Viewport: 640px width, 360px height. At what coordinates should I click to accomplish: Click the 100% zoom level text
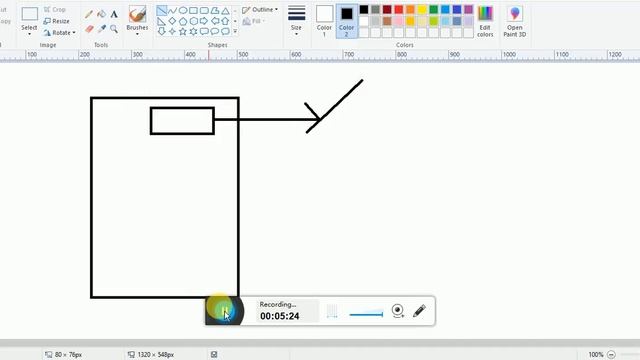pos(596,354)
